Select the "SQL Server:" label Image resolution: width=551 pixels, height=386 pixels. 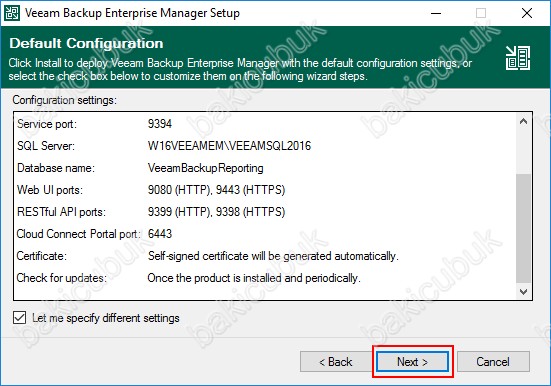(46, 146)
